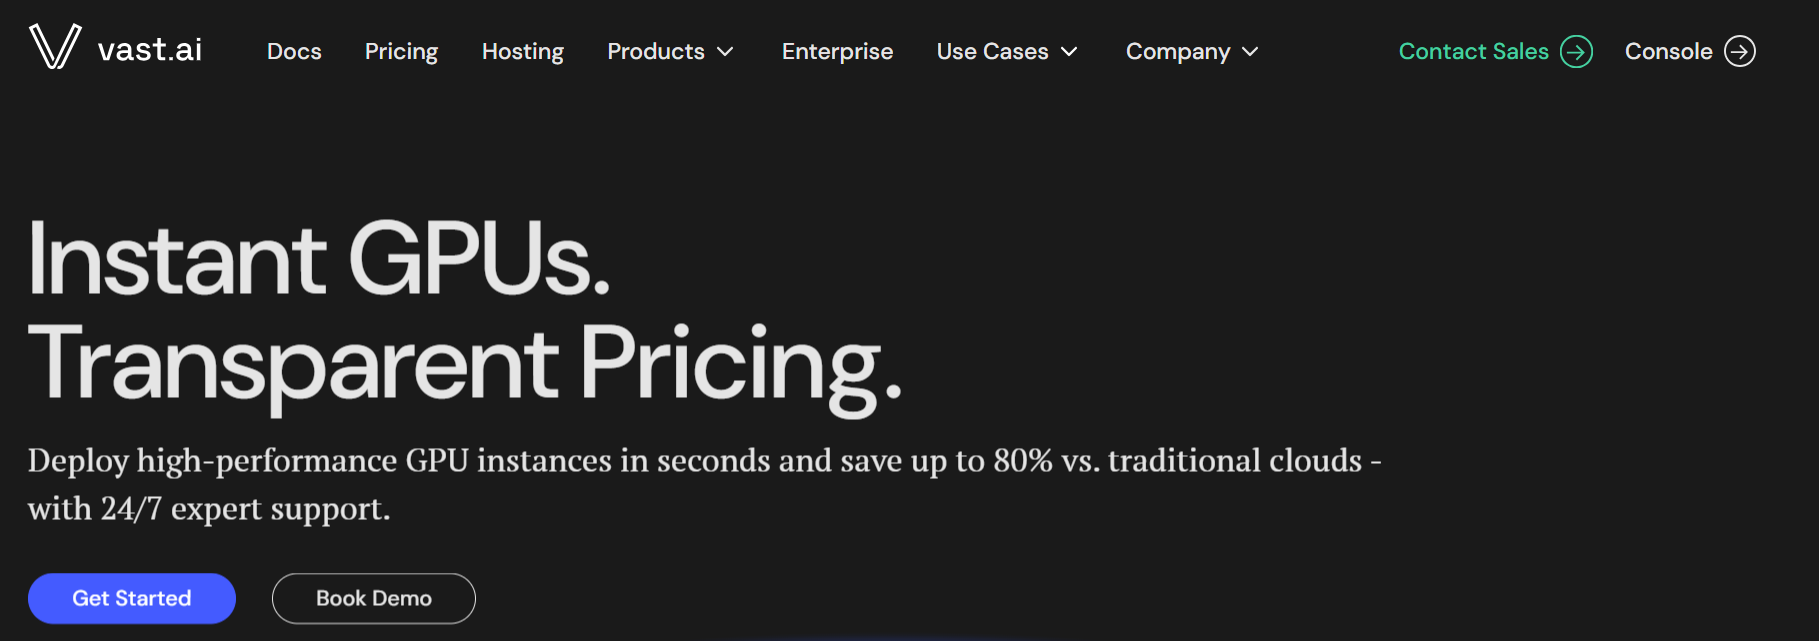Click the chevron next to Company
Viewport: 1819px width, 641px height.
click(1250, 53)
